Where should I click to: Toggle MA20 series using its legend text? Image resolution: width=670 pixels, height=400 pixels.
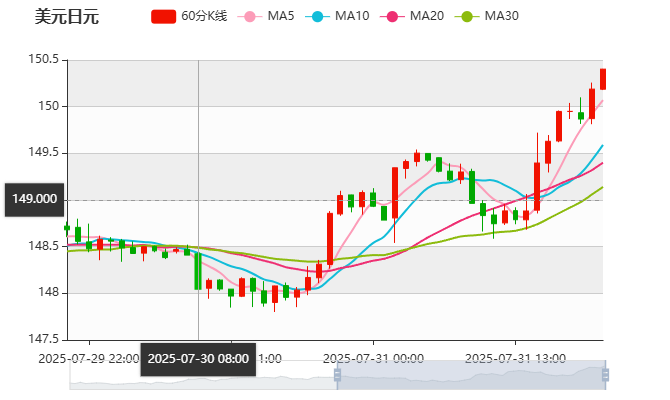427,16
